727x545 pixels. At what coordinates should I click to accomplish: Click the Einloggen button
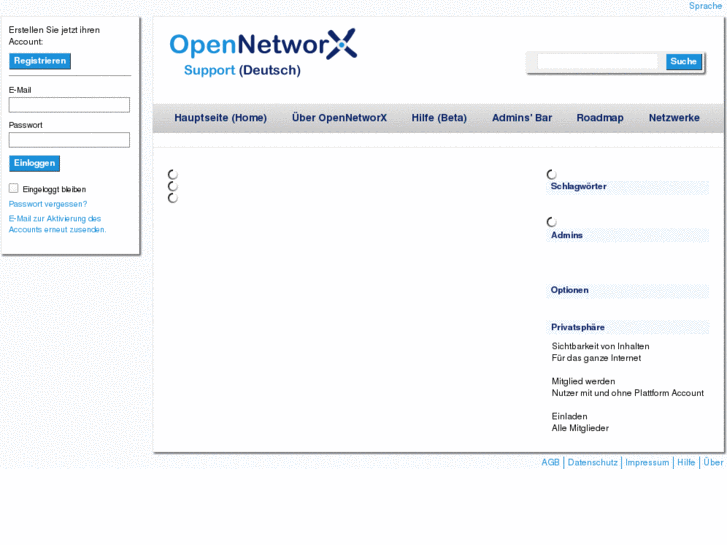pos(34,163)
